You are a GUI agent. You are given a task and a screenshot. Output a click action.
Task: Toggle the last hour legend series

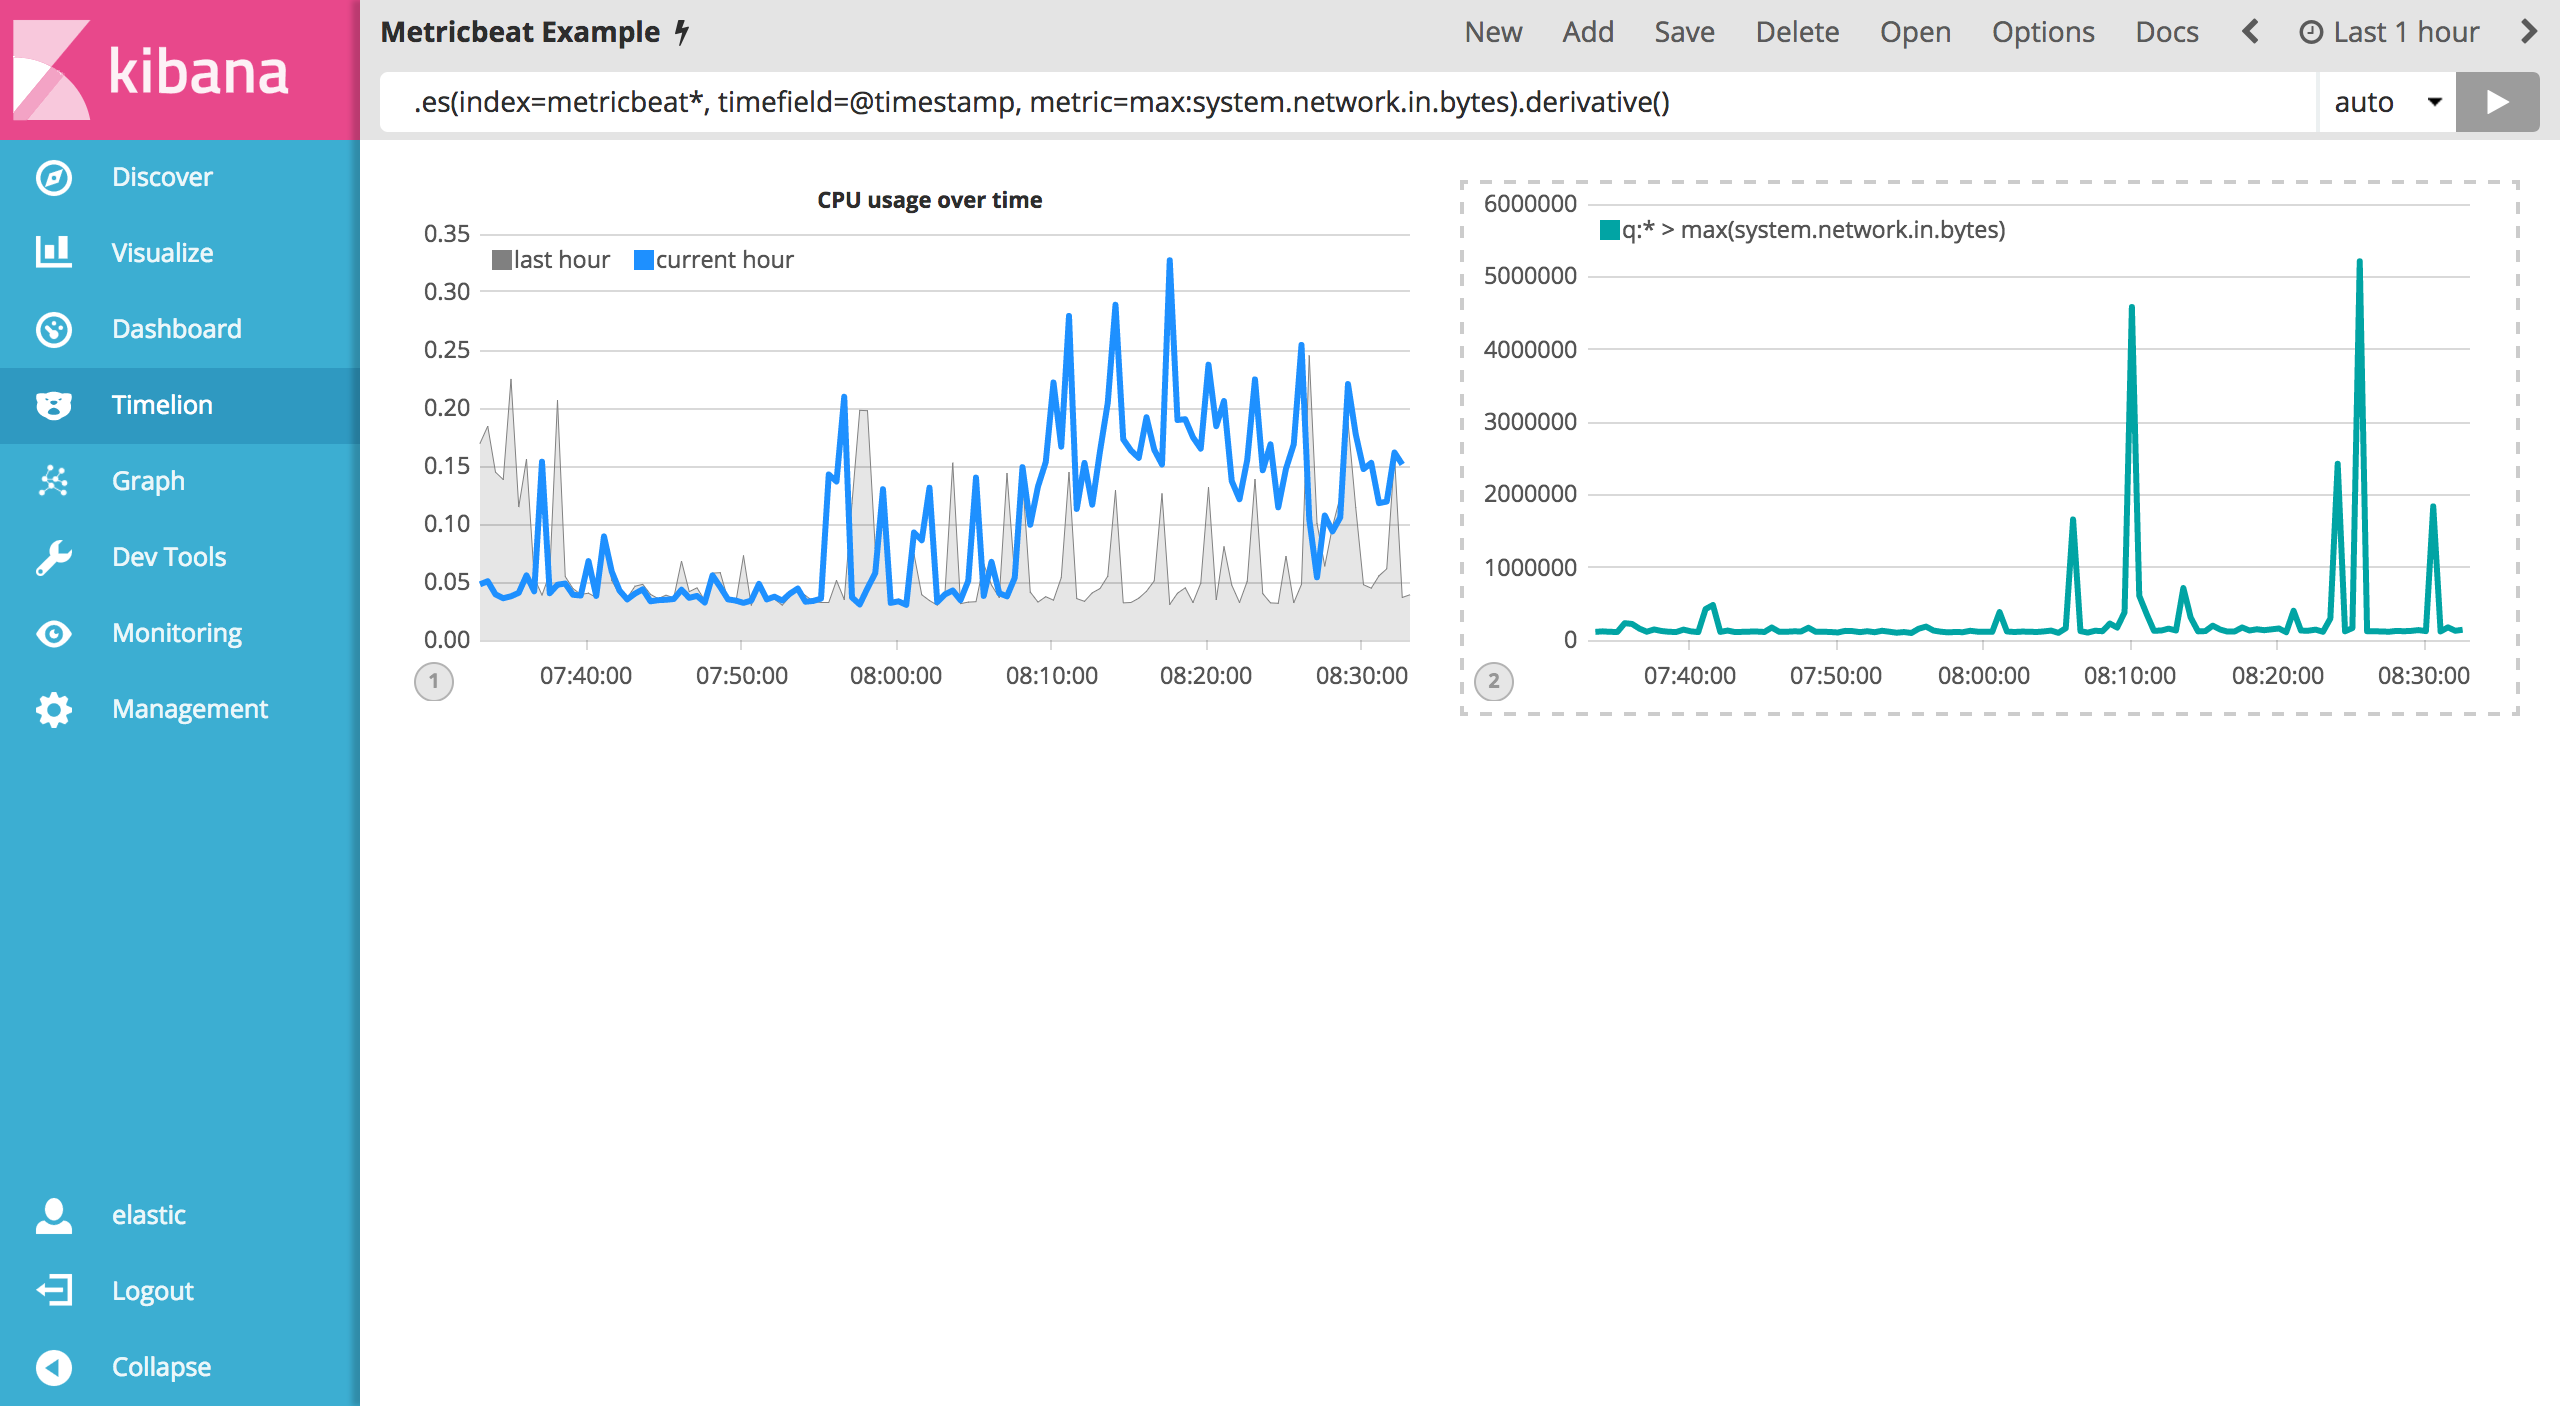551,260
